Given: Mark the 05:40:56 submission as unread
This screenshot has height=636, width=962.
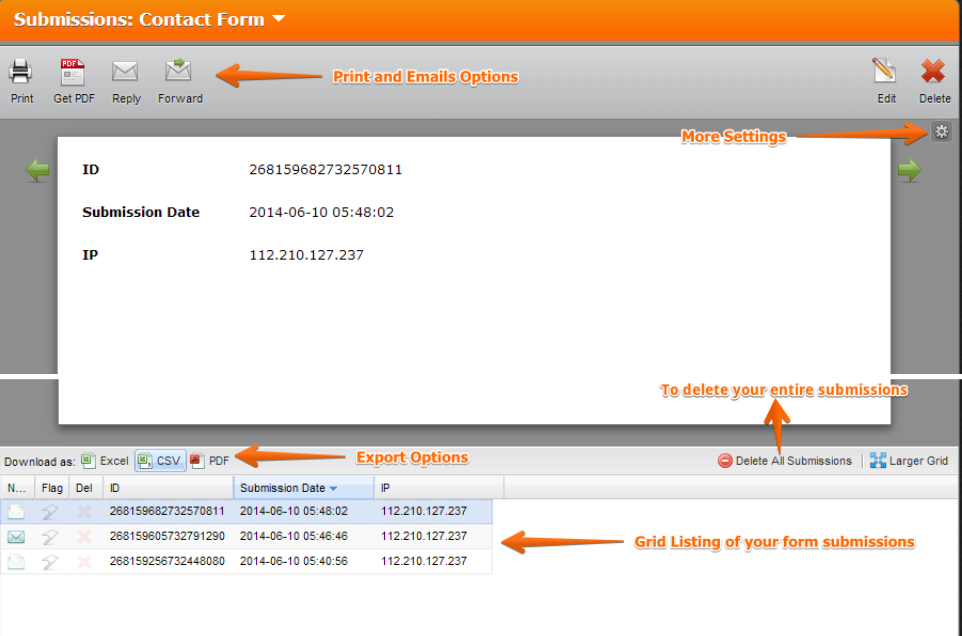Looking at the screenshot, I should point(16,562).
